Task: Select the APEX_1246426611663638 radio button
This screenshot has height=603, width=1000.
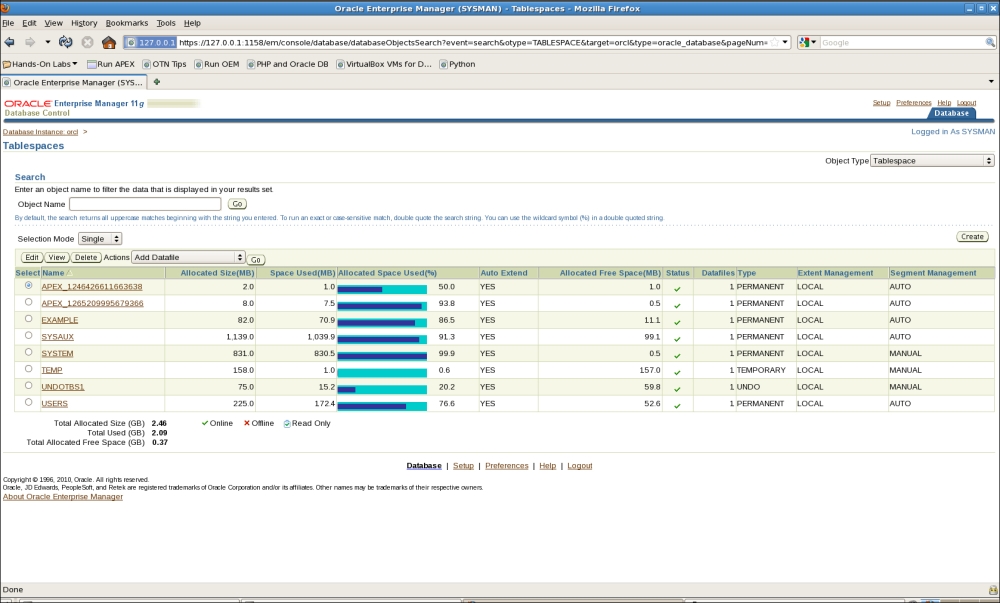Action: [28, 286]
